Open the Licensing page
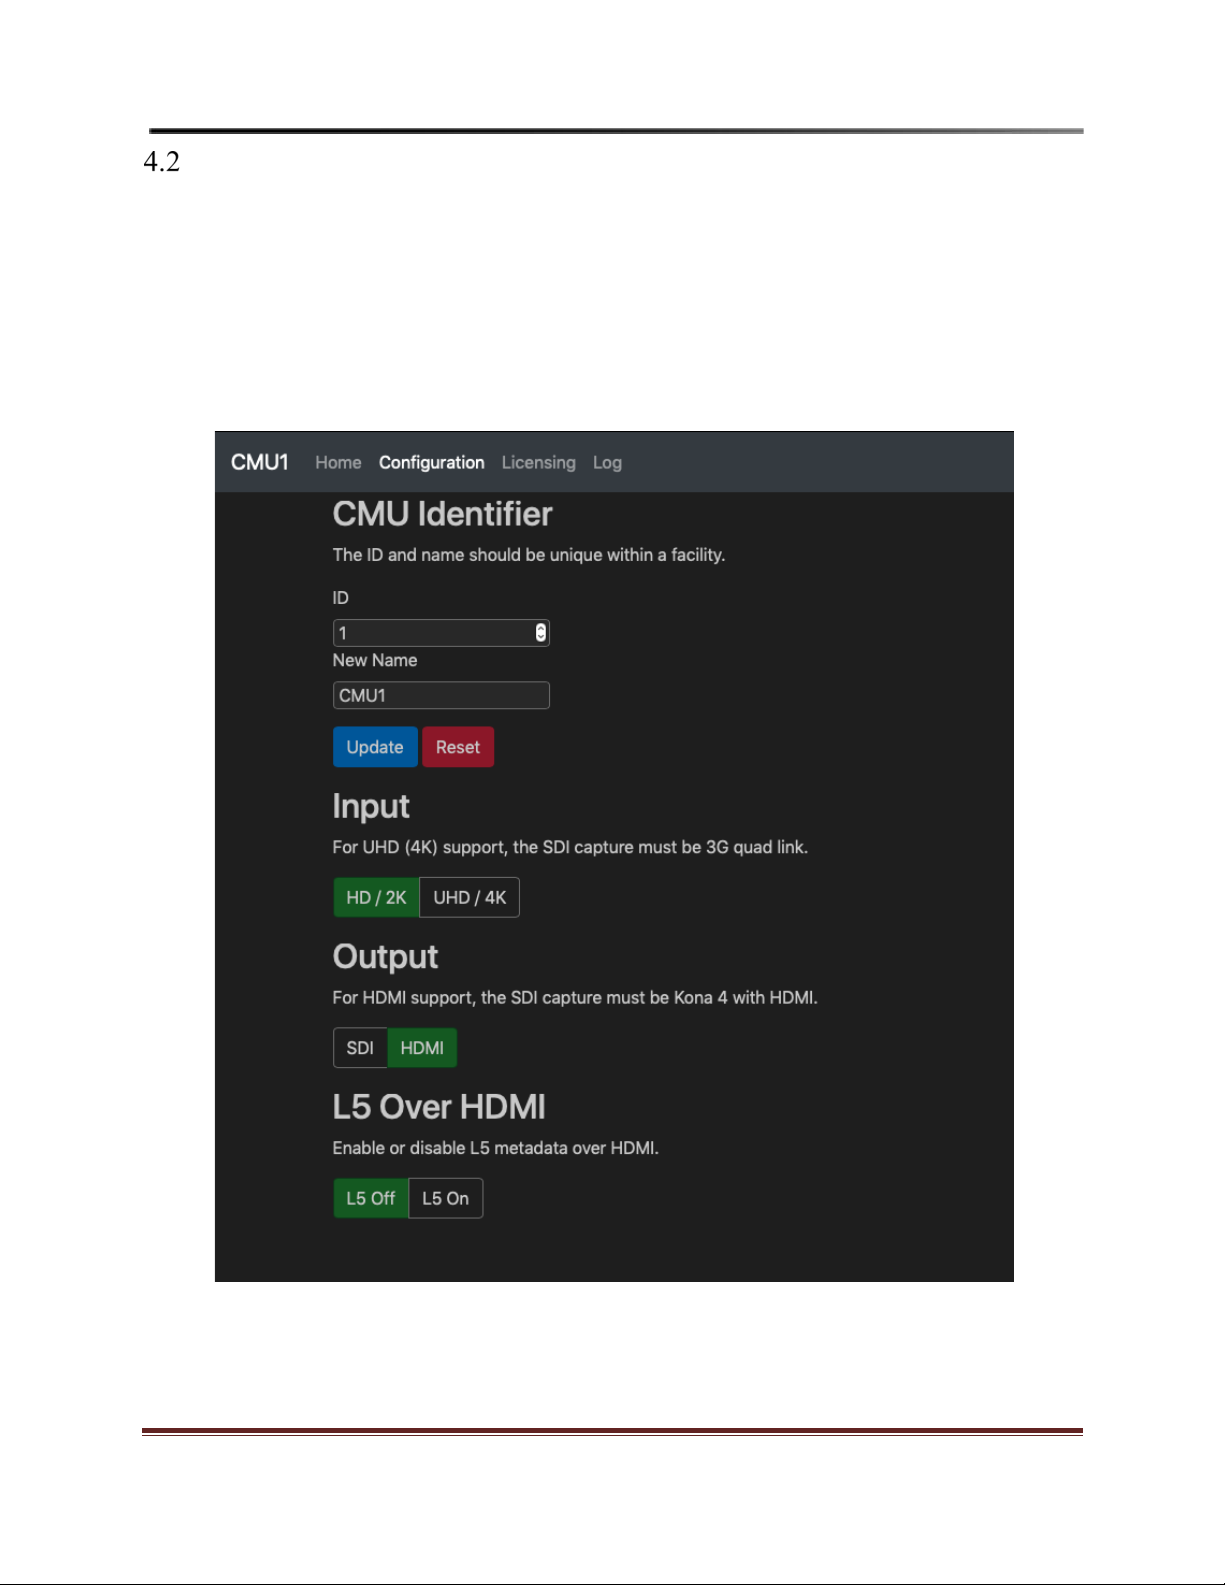This screenshot has width=1225, height=1585. [x=538, y=463]
